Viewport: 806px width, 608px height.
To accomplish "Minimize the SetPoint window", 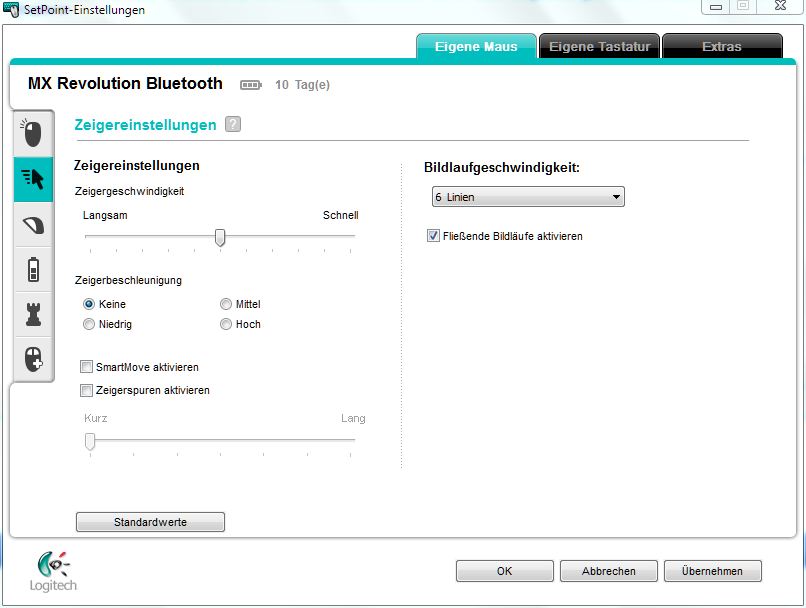I will coord(716,7).
